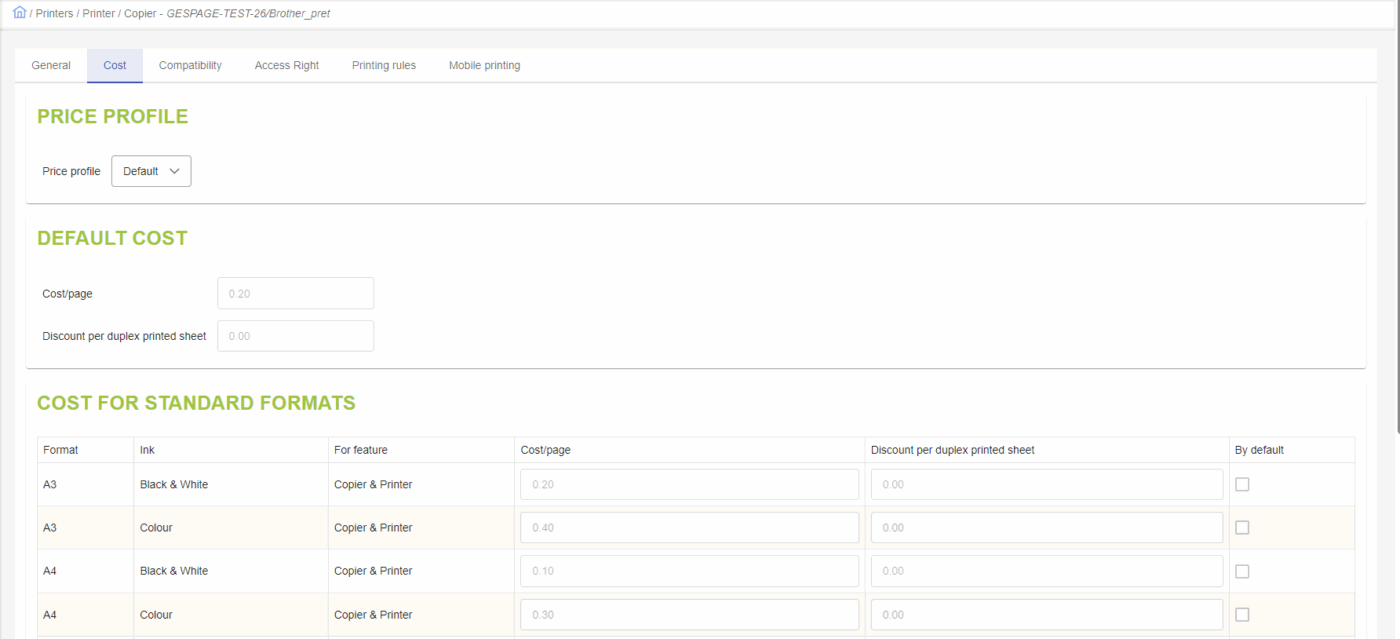Click the Printers breadcrumb link
Viewport: 1400px width, 639px height.
[54, 14]
